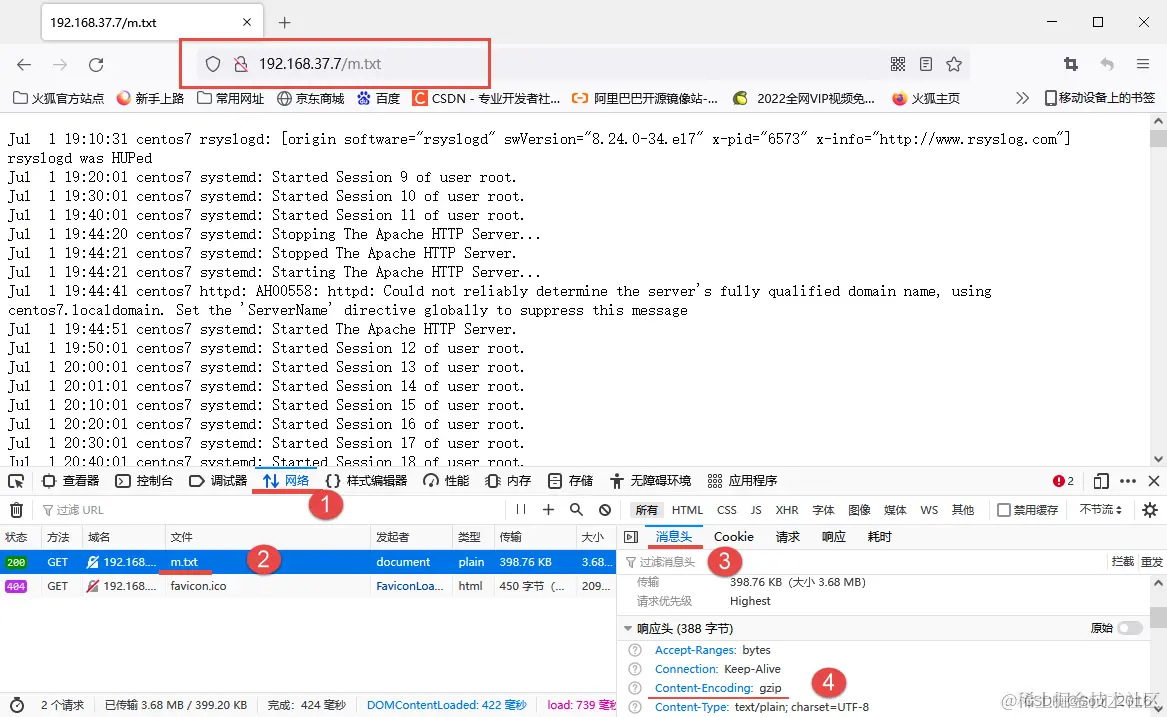Switch responsive design mode icon

click(x=1101, y=481)
